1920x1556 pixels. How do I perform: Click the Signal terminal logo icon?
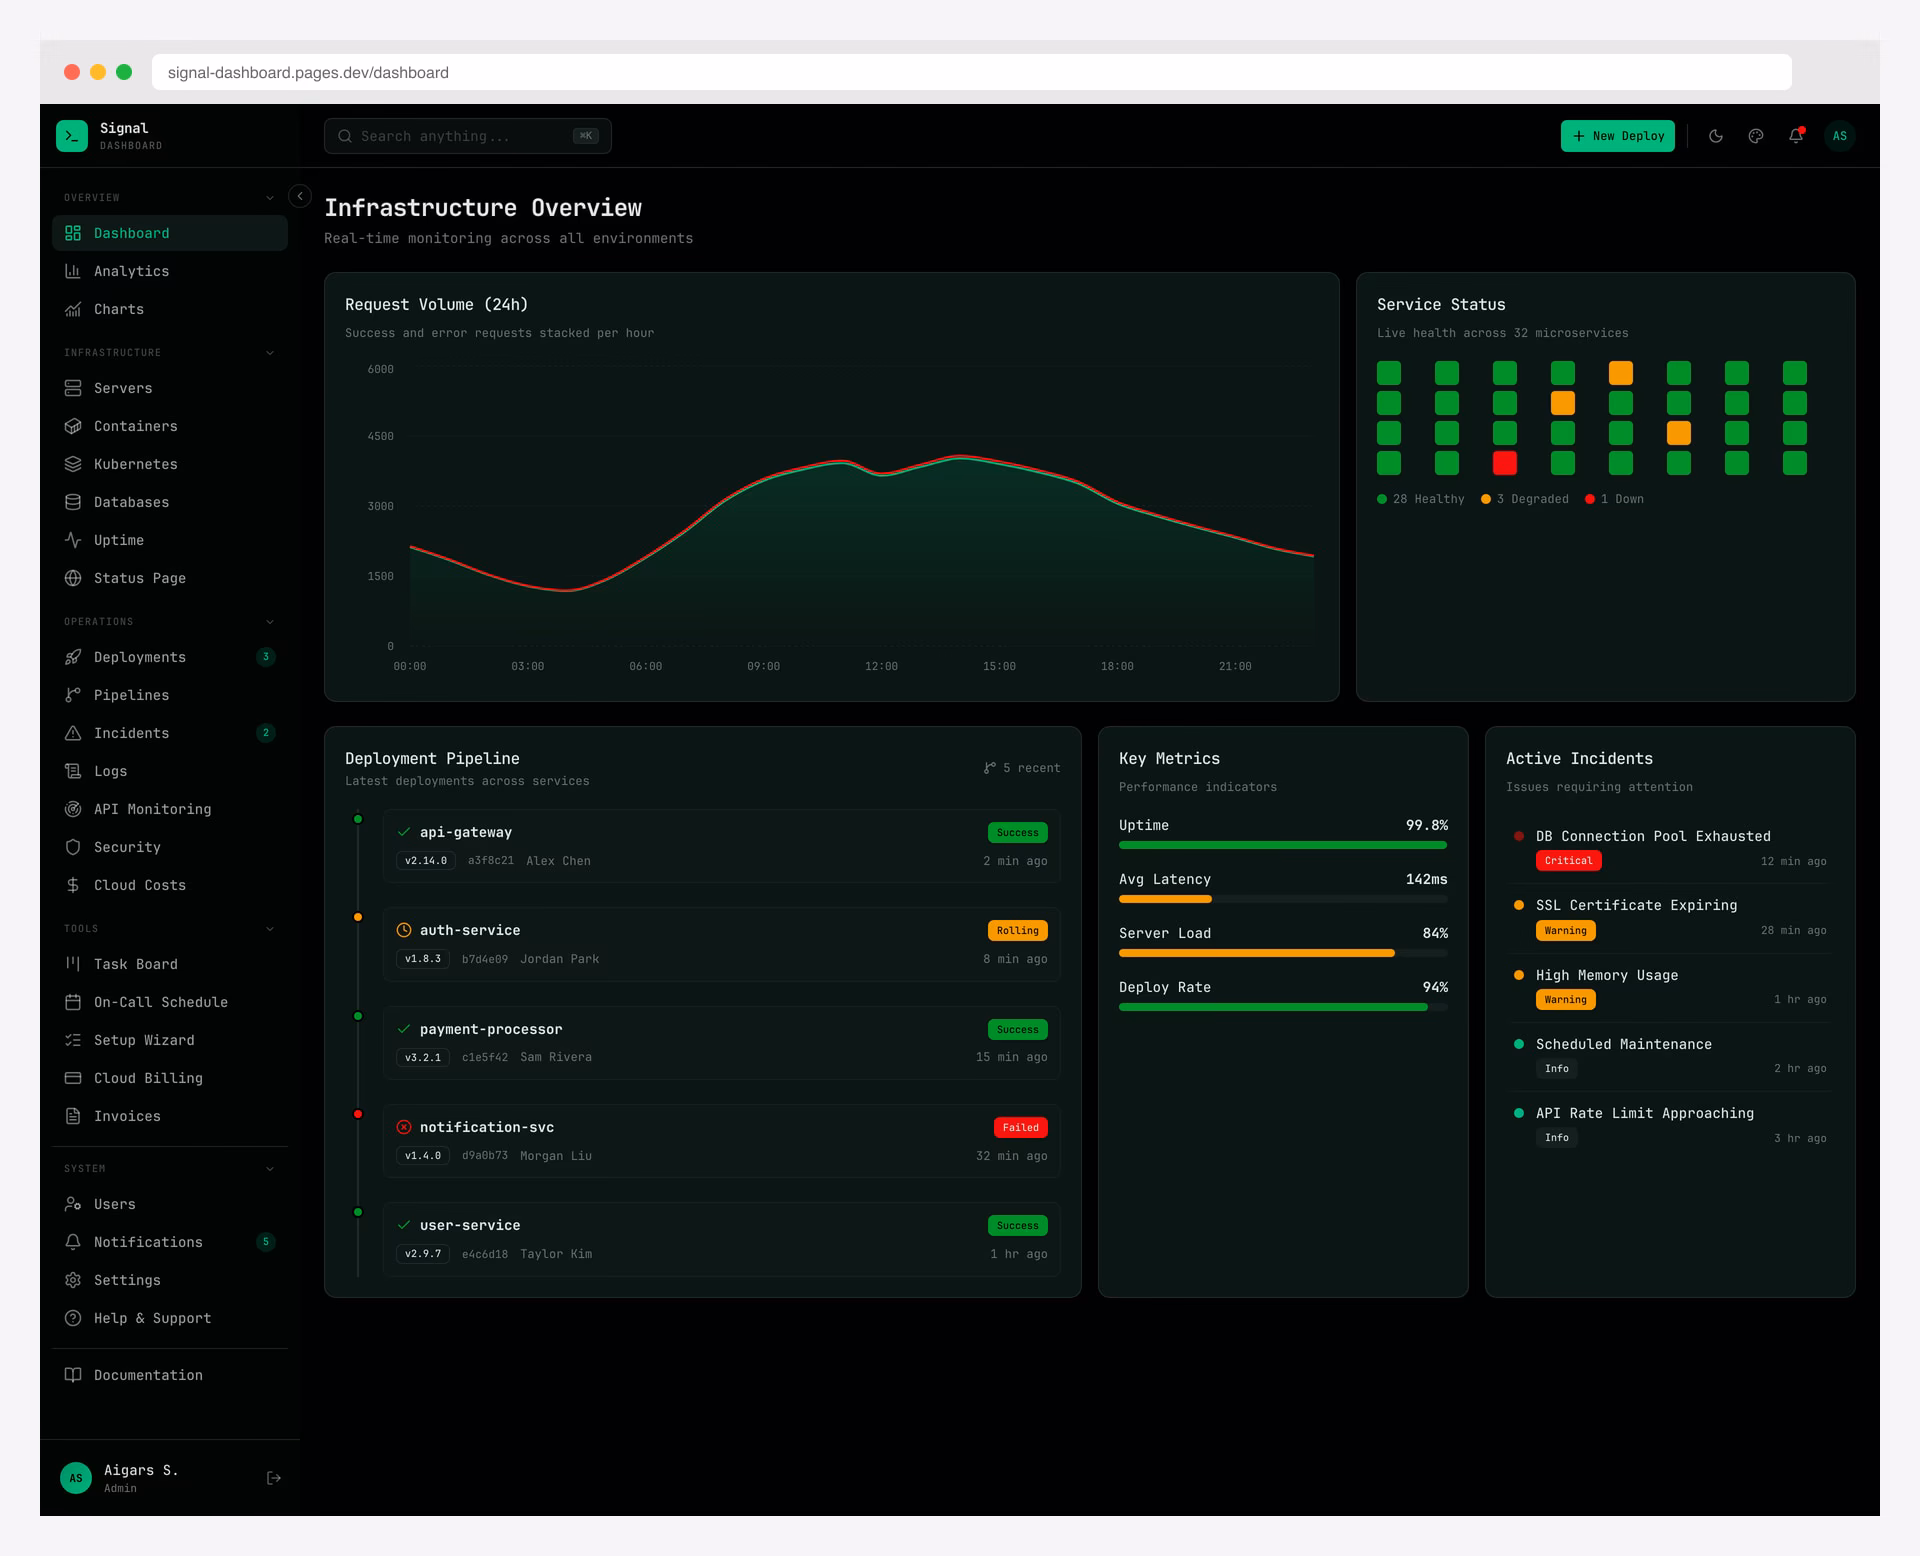click(72, 136)
